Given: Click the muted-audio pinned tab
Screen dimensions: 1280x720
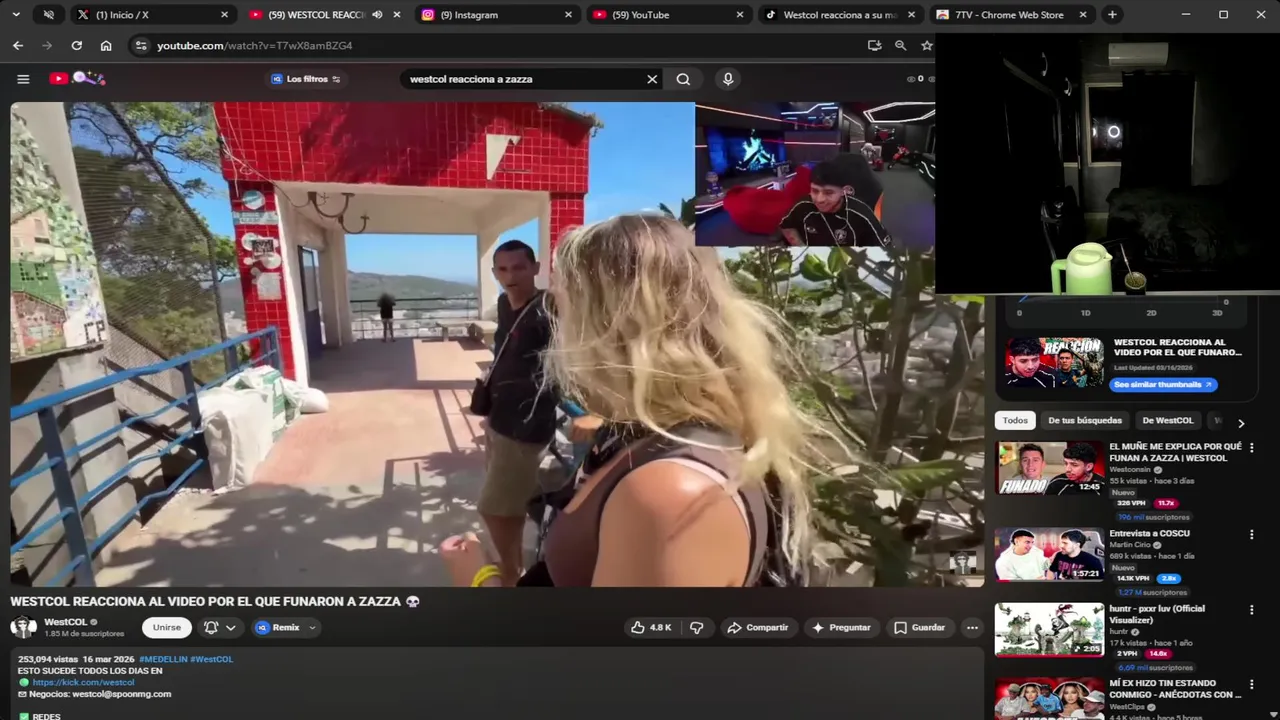Looking at the screenshot, I should click(49, 15).
